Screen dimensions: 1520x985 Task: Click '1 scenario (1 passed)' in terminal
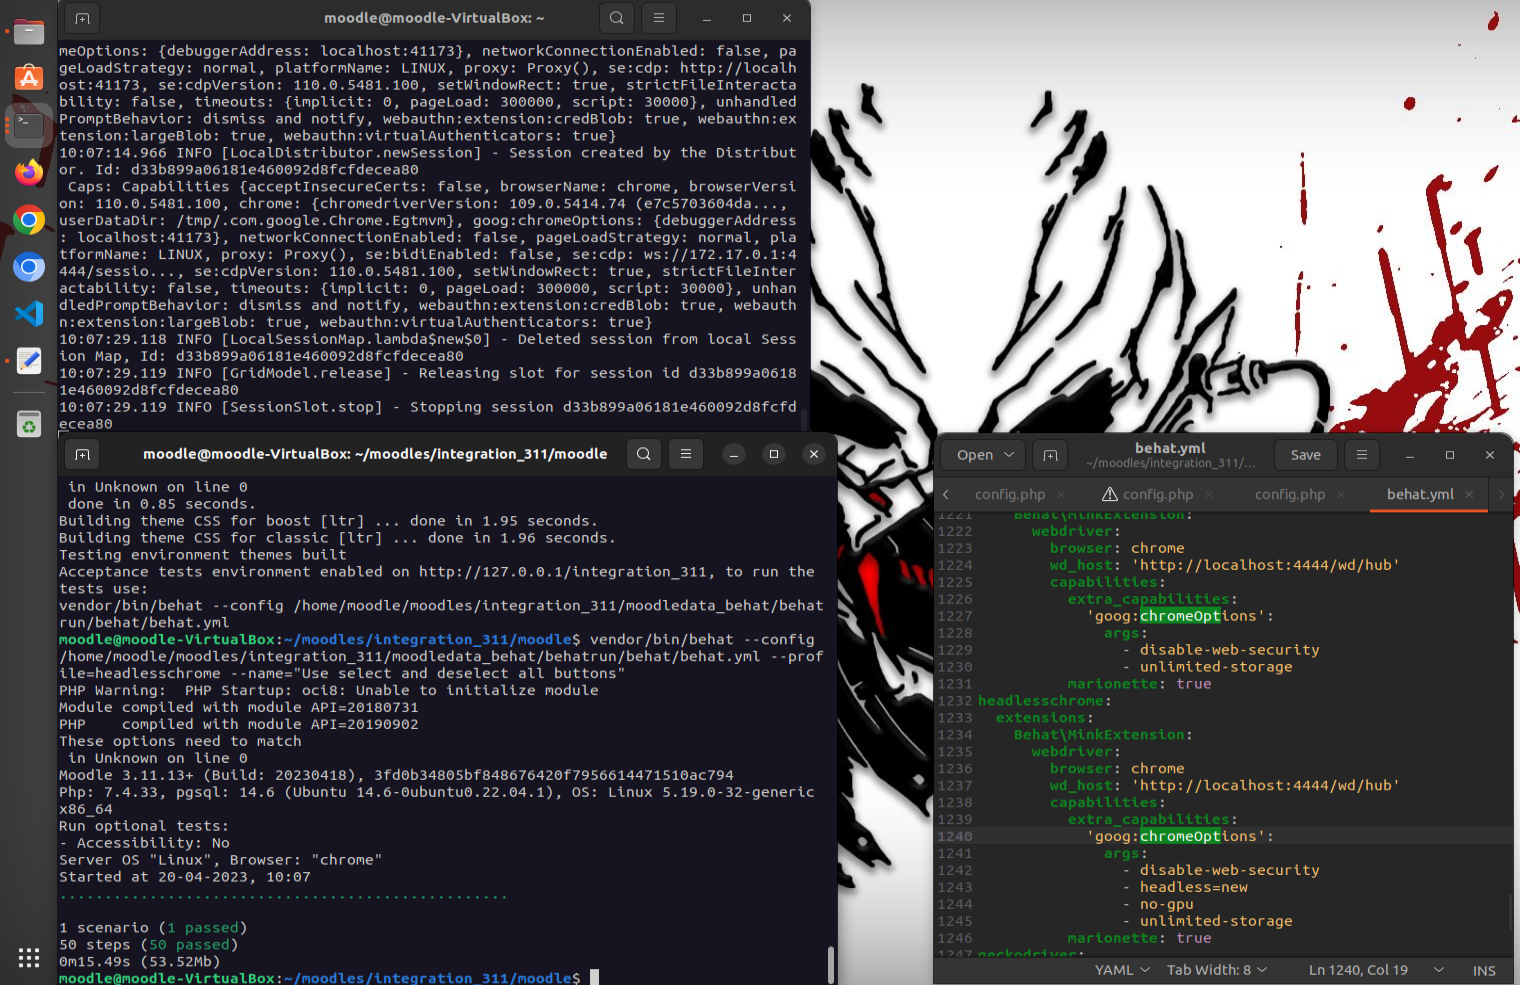[153, 928]
